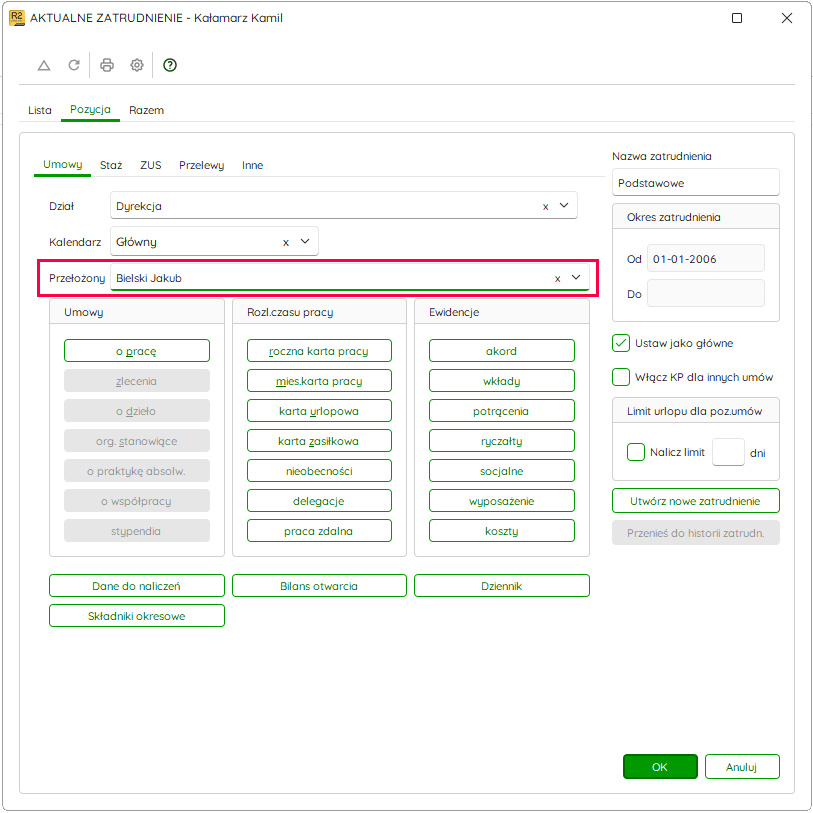
Task: Click the triangle icon in the toolbar
Action: (44, 65)
